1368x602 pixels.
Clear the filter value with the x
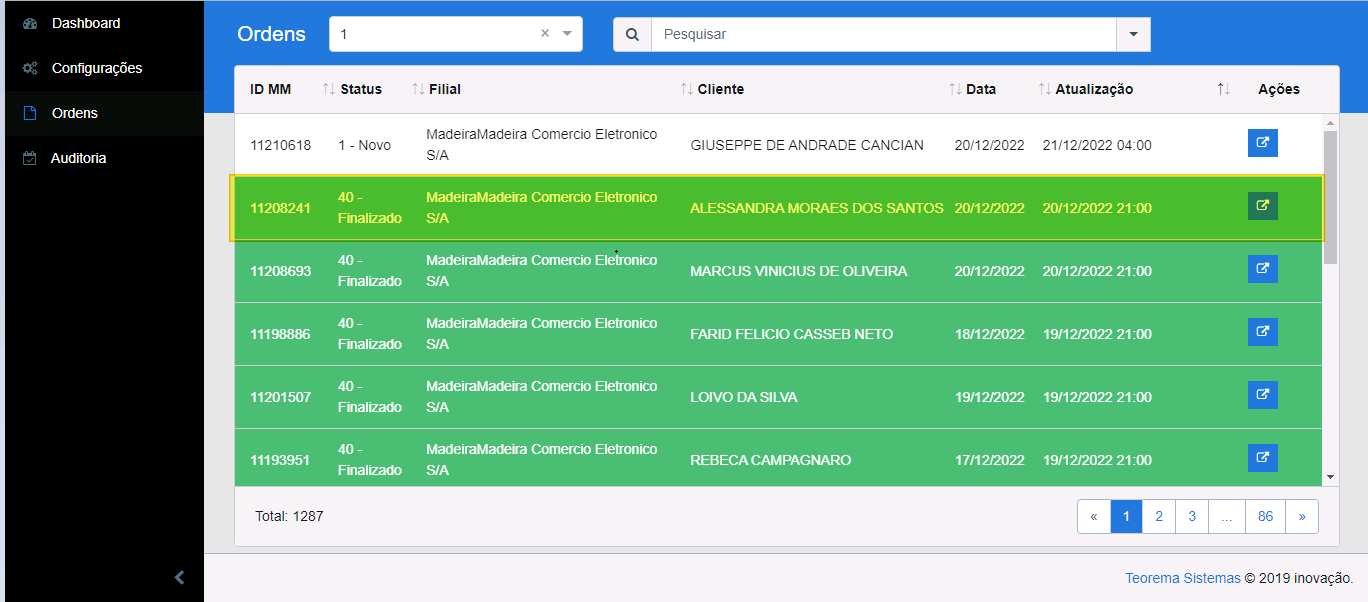pyautogui.click(x=545, y=33)
